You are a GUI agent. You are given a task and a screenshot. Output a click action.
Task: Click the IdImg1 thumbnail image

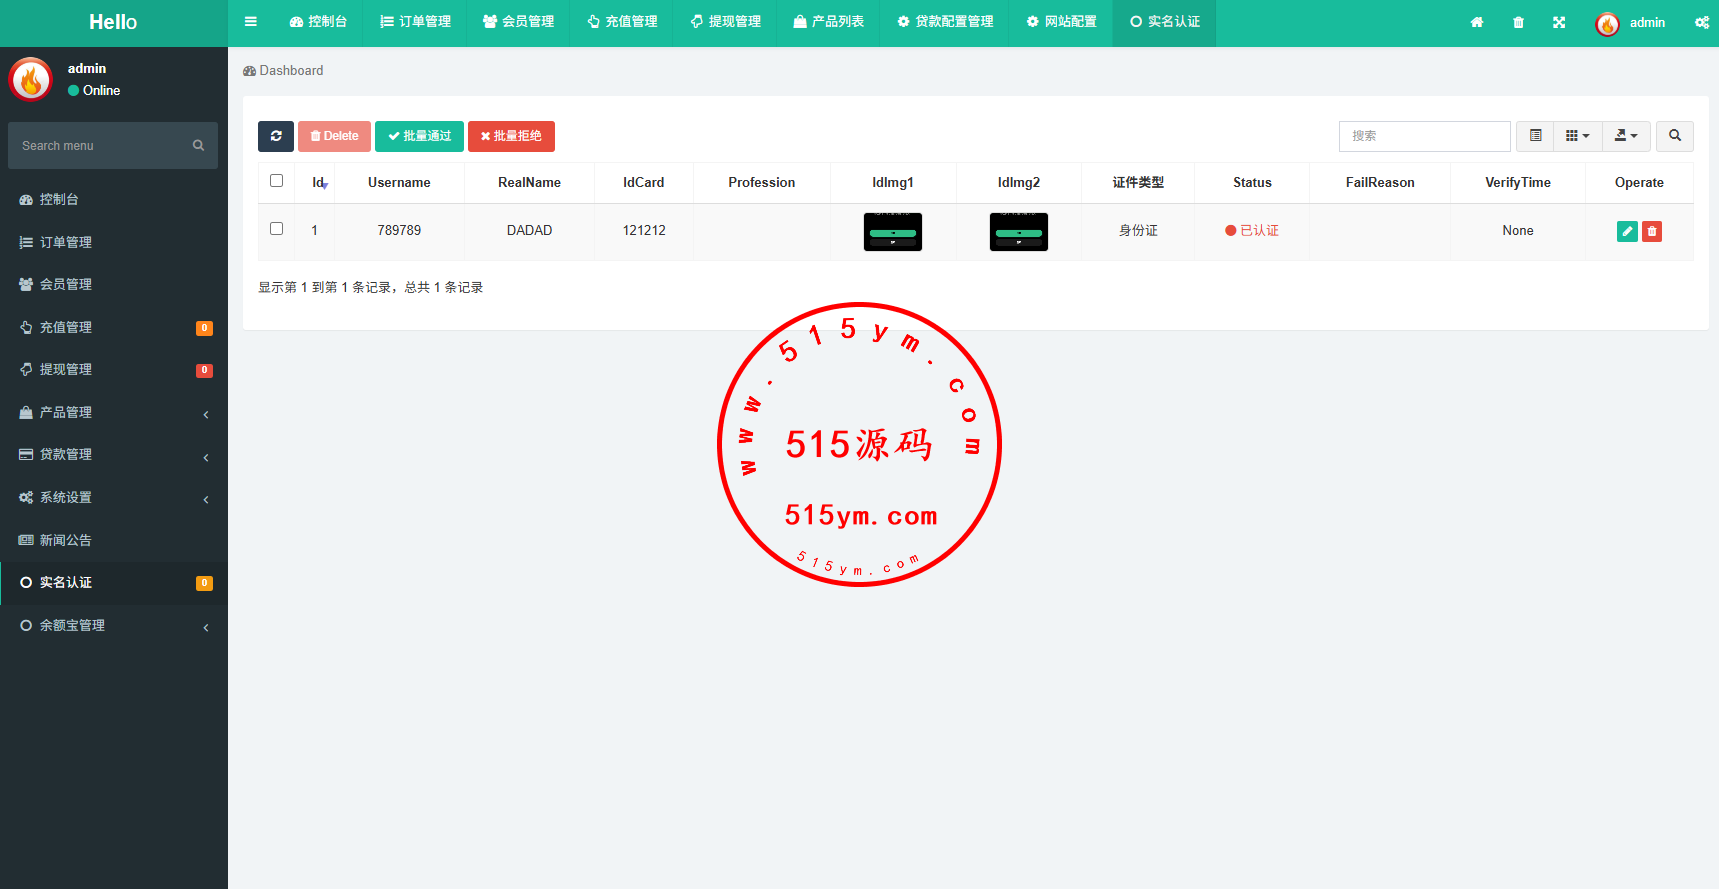point(893,232)
